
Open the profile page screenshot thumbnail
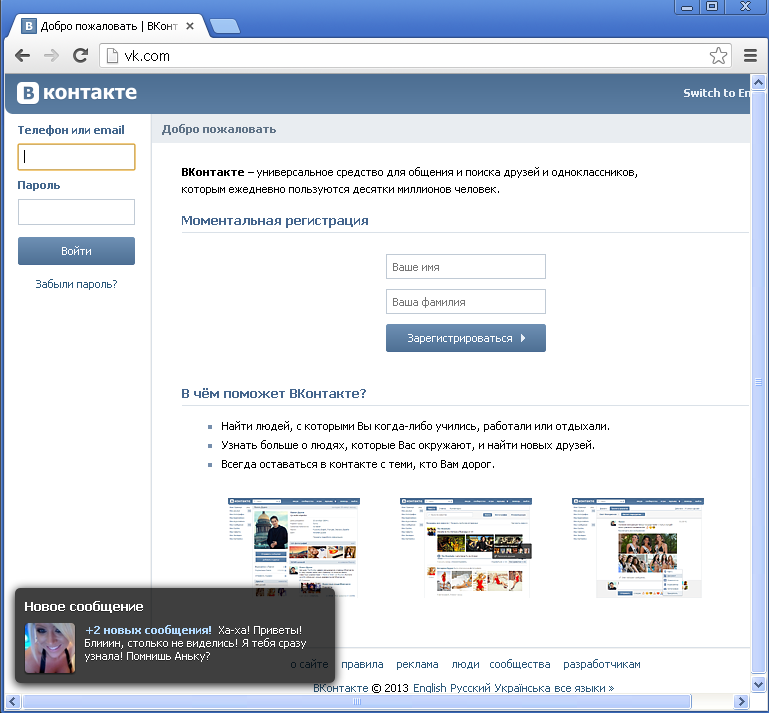[294, 547]
